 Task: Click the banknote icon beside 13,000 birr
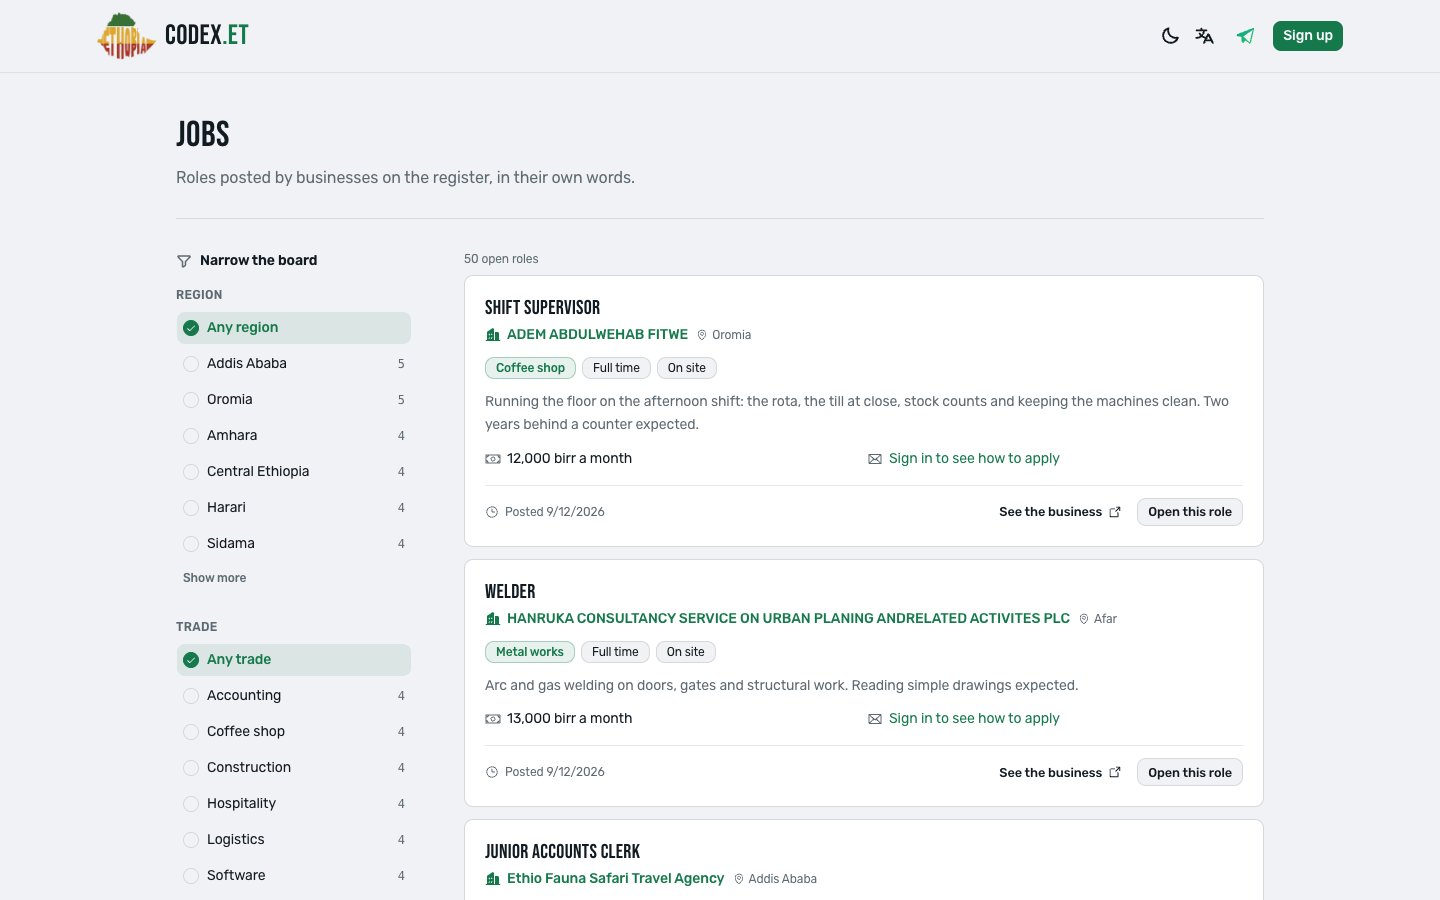pyautogui.click(x=493, y=719)
